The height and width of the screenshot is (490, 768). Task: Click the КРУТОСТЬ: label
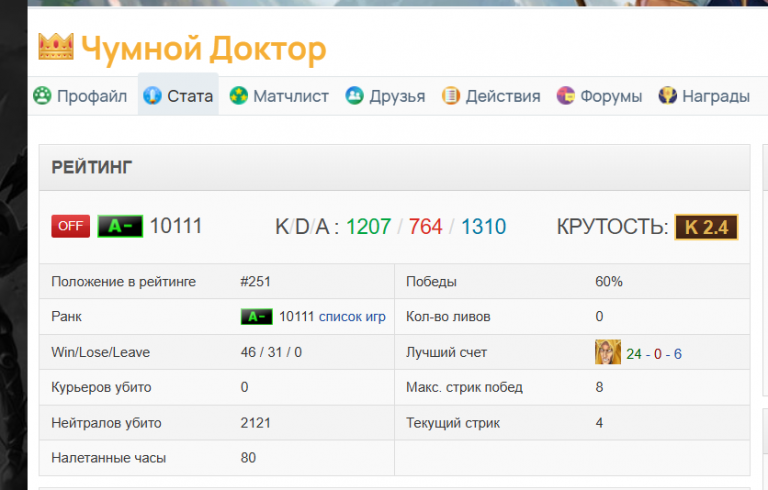tap(612, 227)
